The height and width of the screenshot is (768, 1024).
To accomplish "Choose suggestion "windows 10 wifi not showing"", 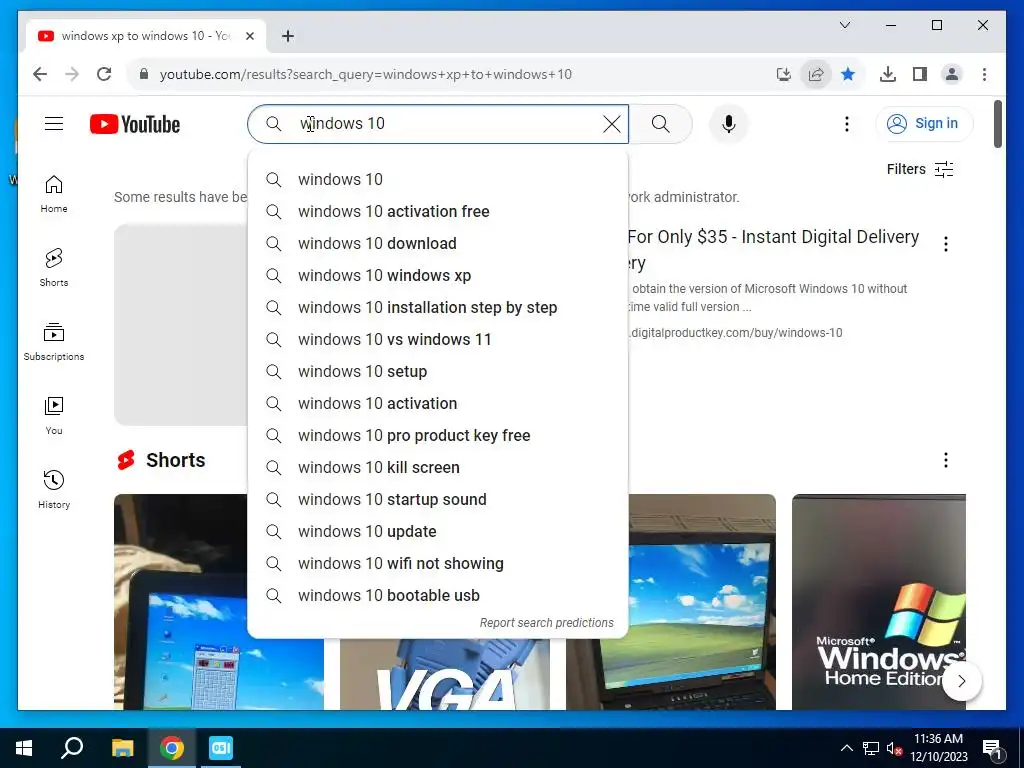I will point(438,564).
